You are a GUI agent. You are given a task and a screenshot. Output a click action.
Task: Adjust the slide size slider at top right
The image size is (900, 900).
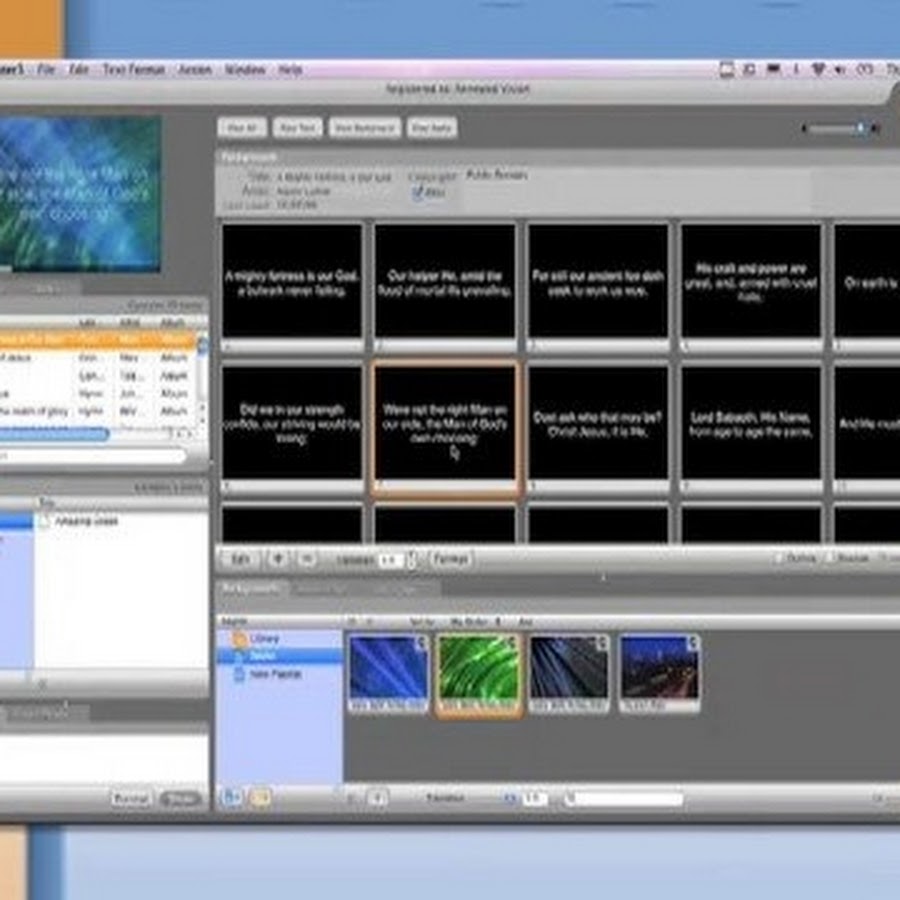tap(858, 128)
